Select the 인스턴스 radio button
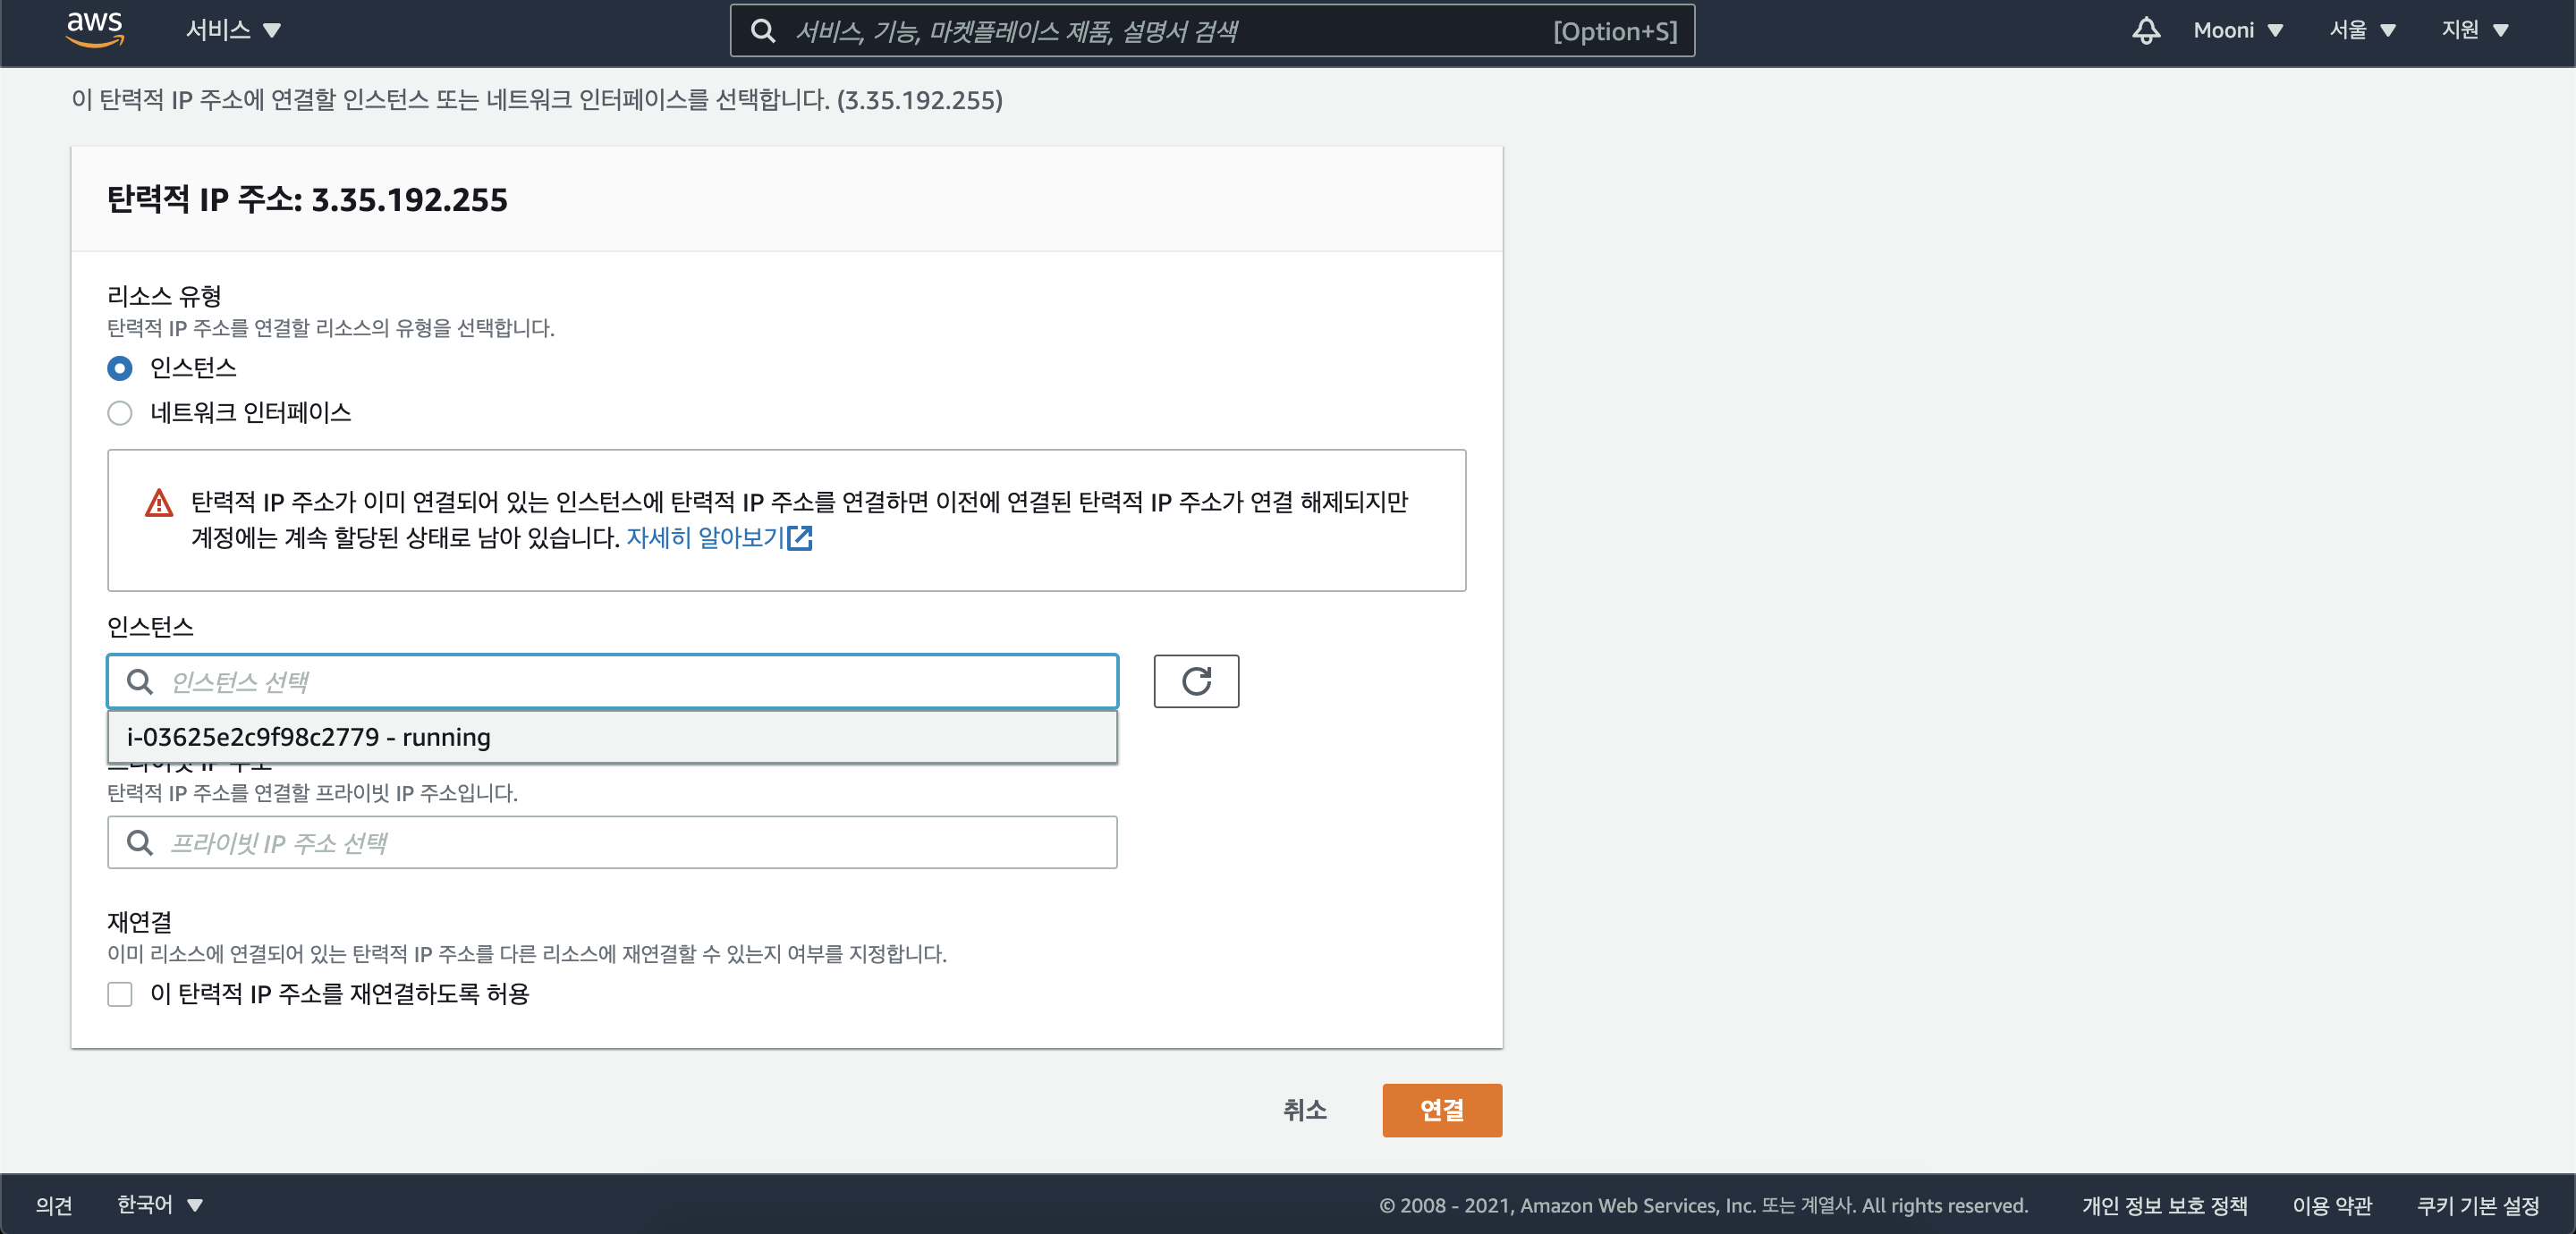Image resolution: width=2576 pixels, height=1234 pixels. coord(120,368)
